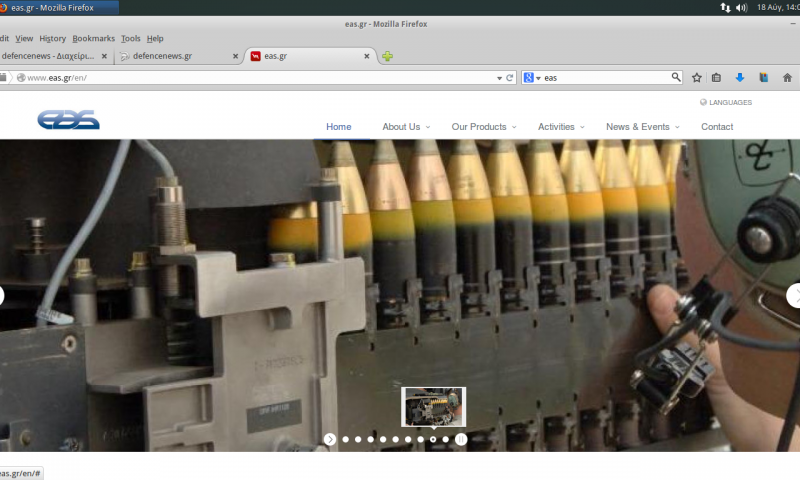Screen dimensions: 800x480
Task: Click the EAS logo
Action: 68,120
